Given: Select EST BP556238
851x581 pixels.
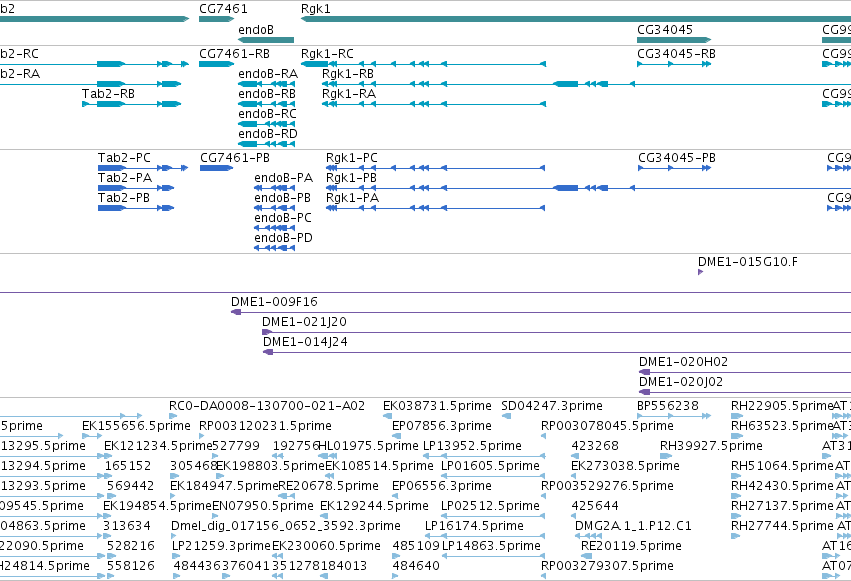Looking at the screenshot, I should [668, 406].
